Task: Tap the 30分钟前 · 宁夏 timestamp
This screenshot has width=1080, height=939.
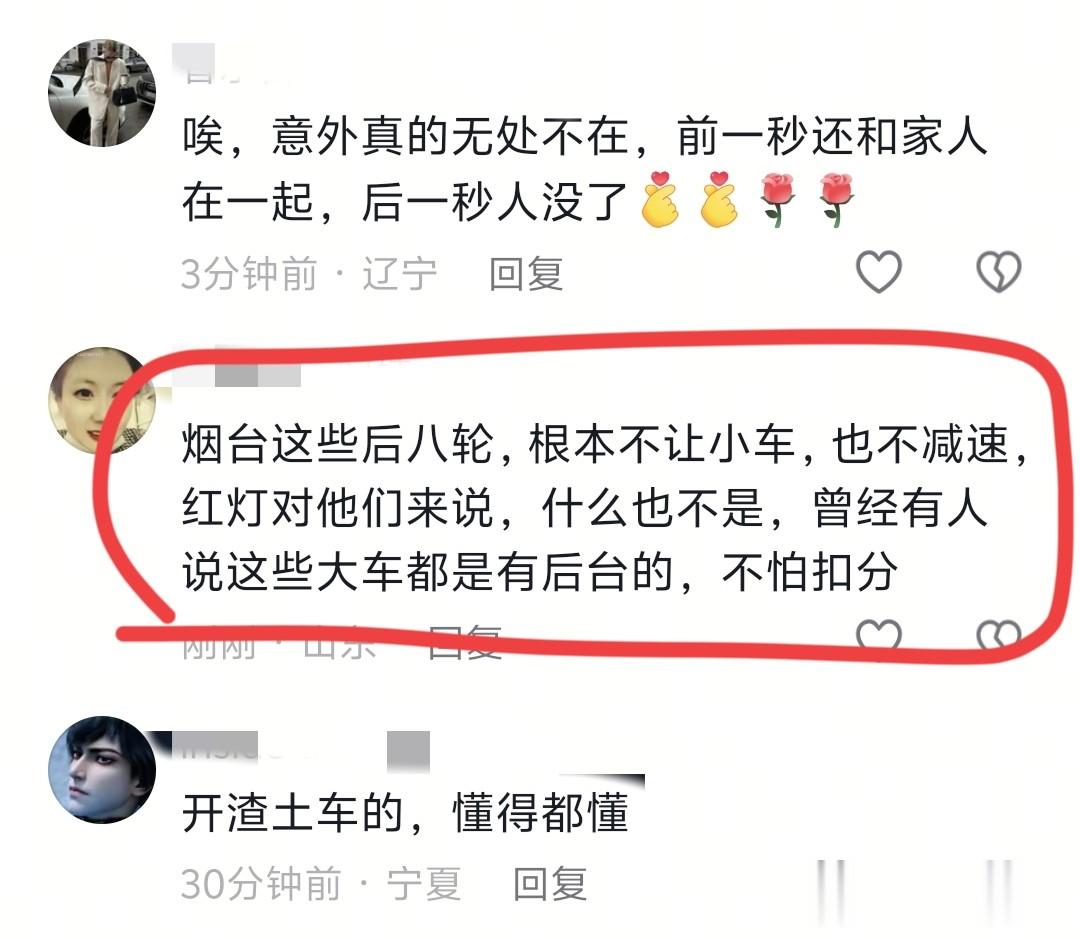Action: click(320, 883)
